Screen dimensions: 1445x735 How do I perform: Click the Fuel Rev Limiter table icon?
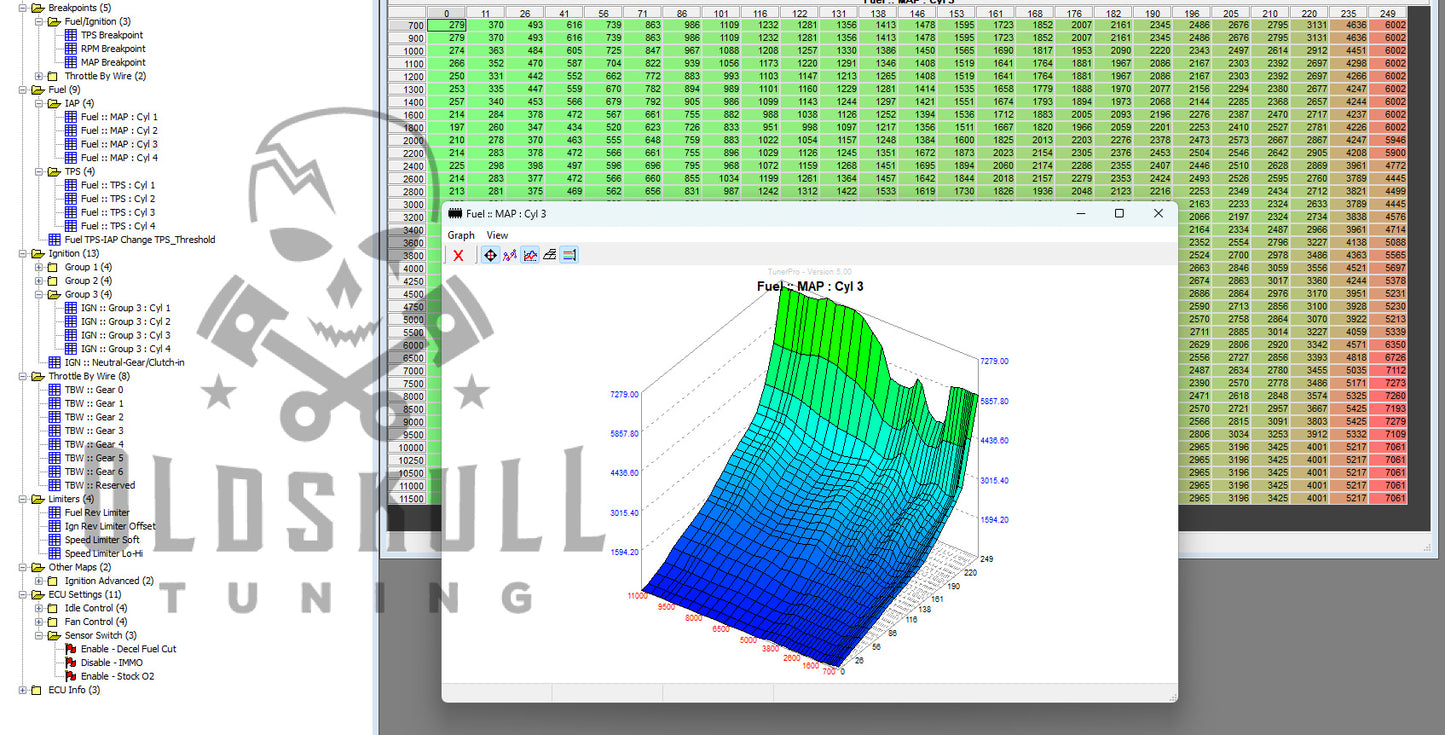coord(55,513)
